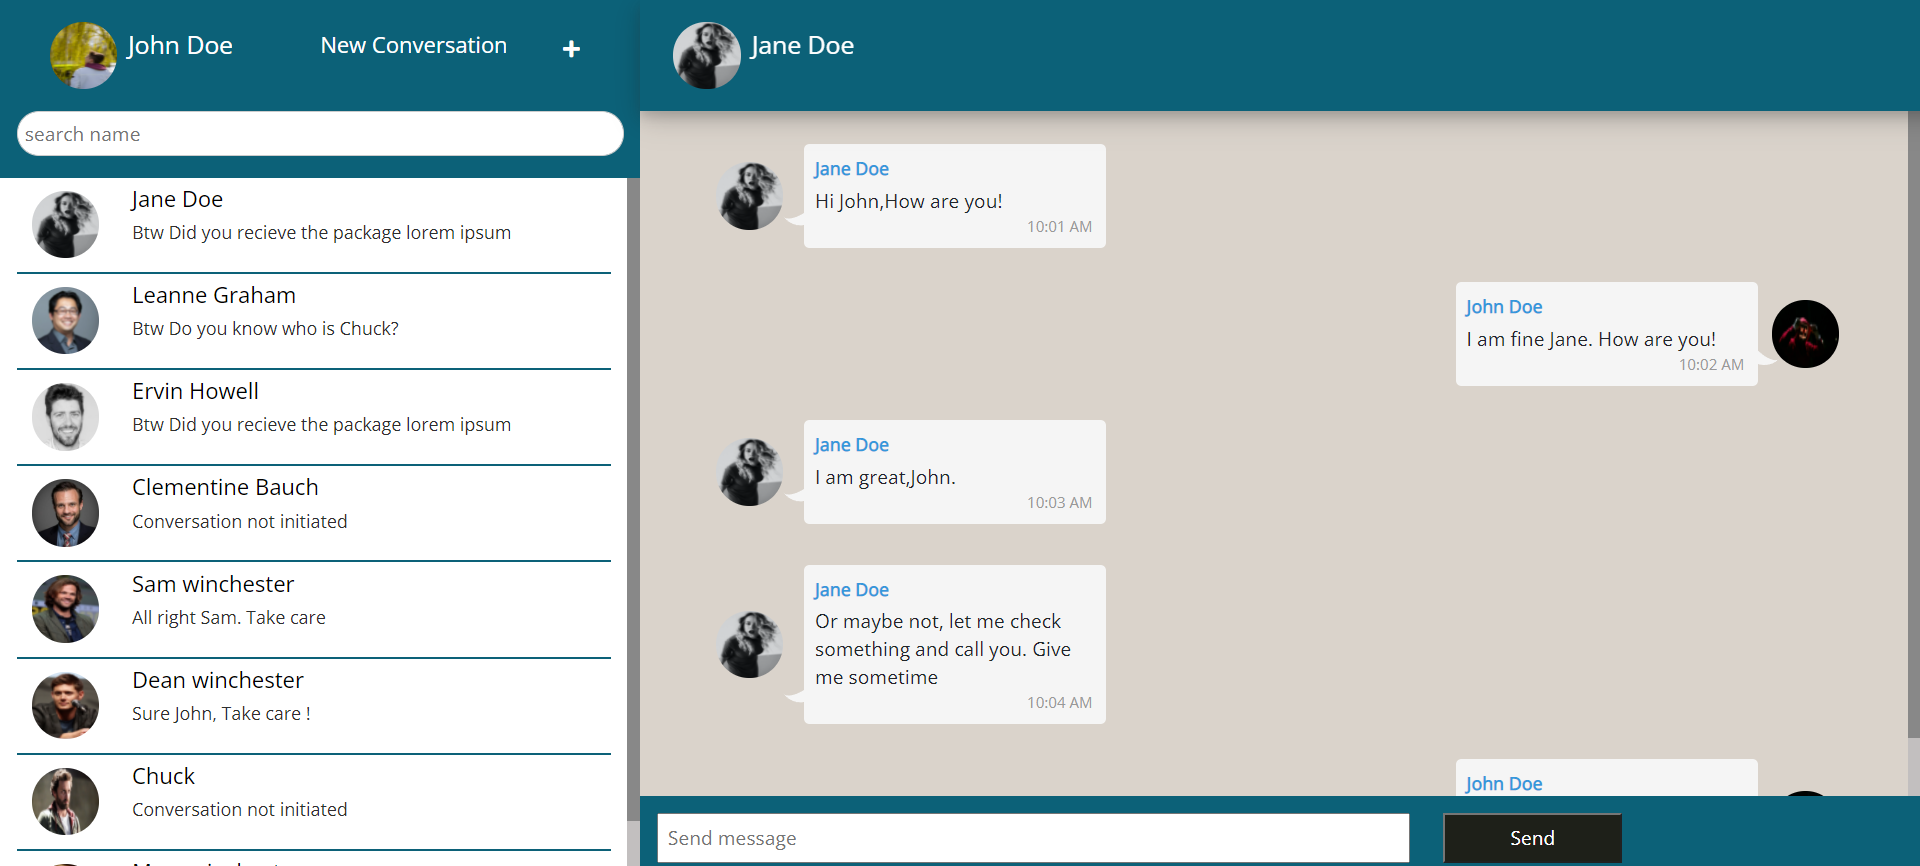Viewport: 1920px width, 866px height.
Task: Select Dean winchester's avatar in contact list
Action: (x=65, y=705)
